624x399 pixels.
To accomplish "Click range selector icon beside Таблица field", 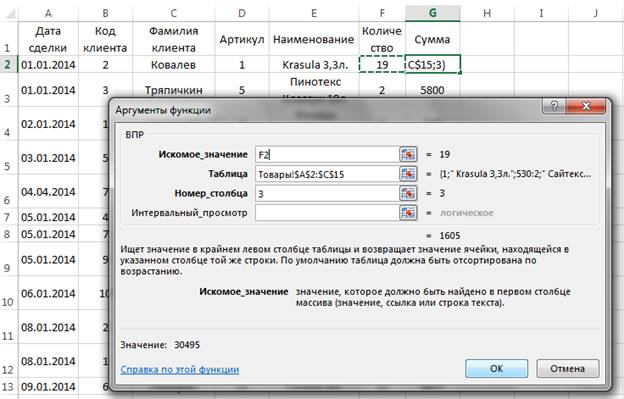I will [x=408, y=174].
